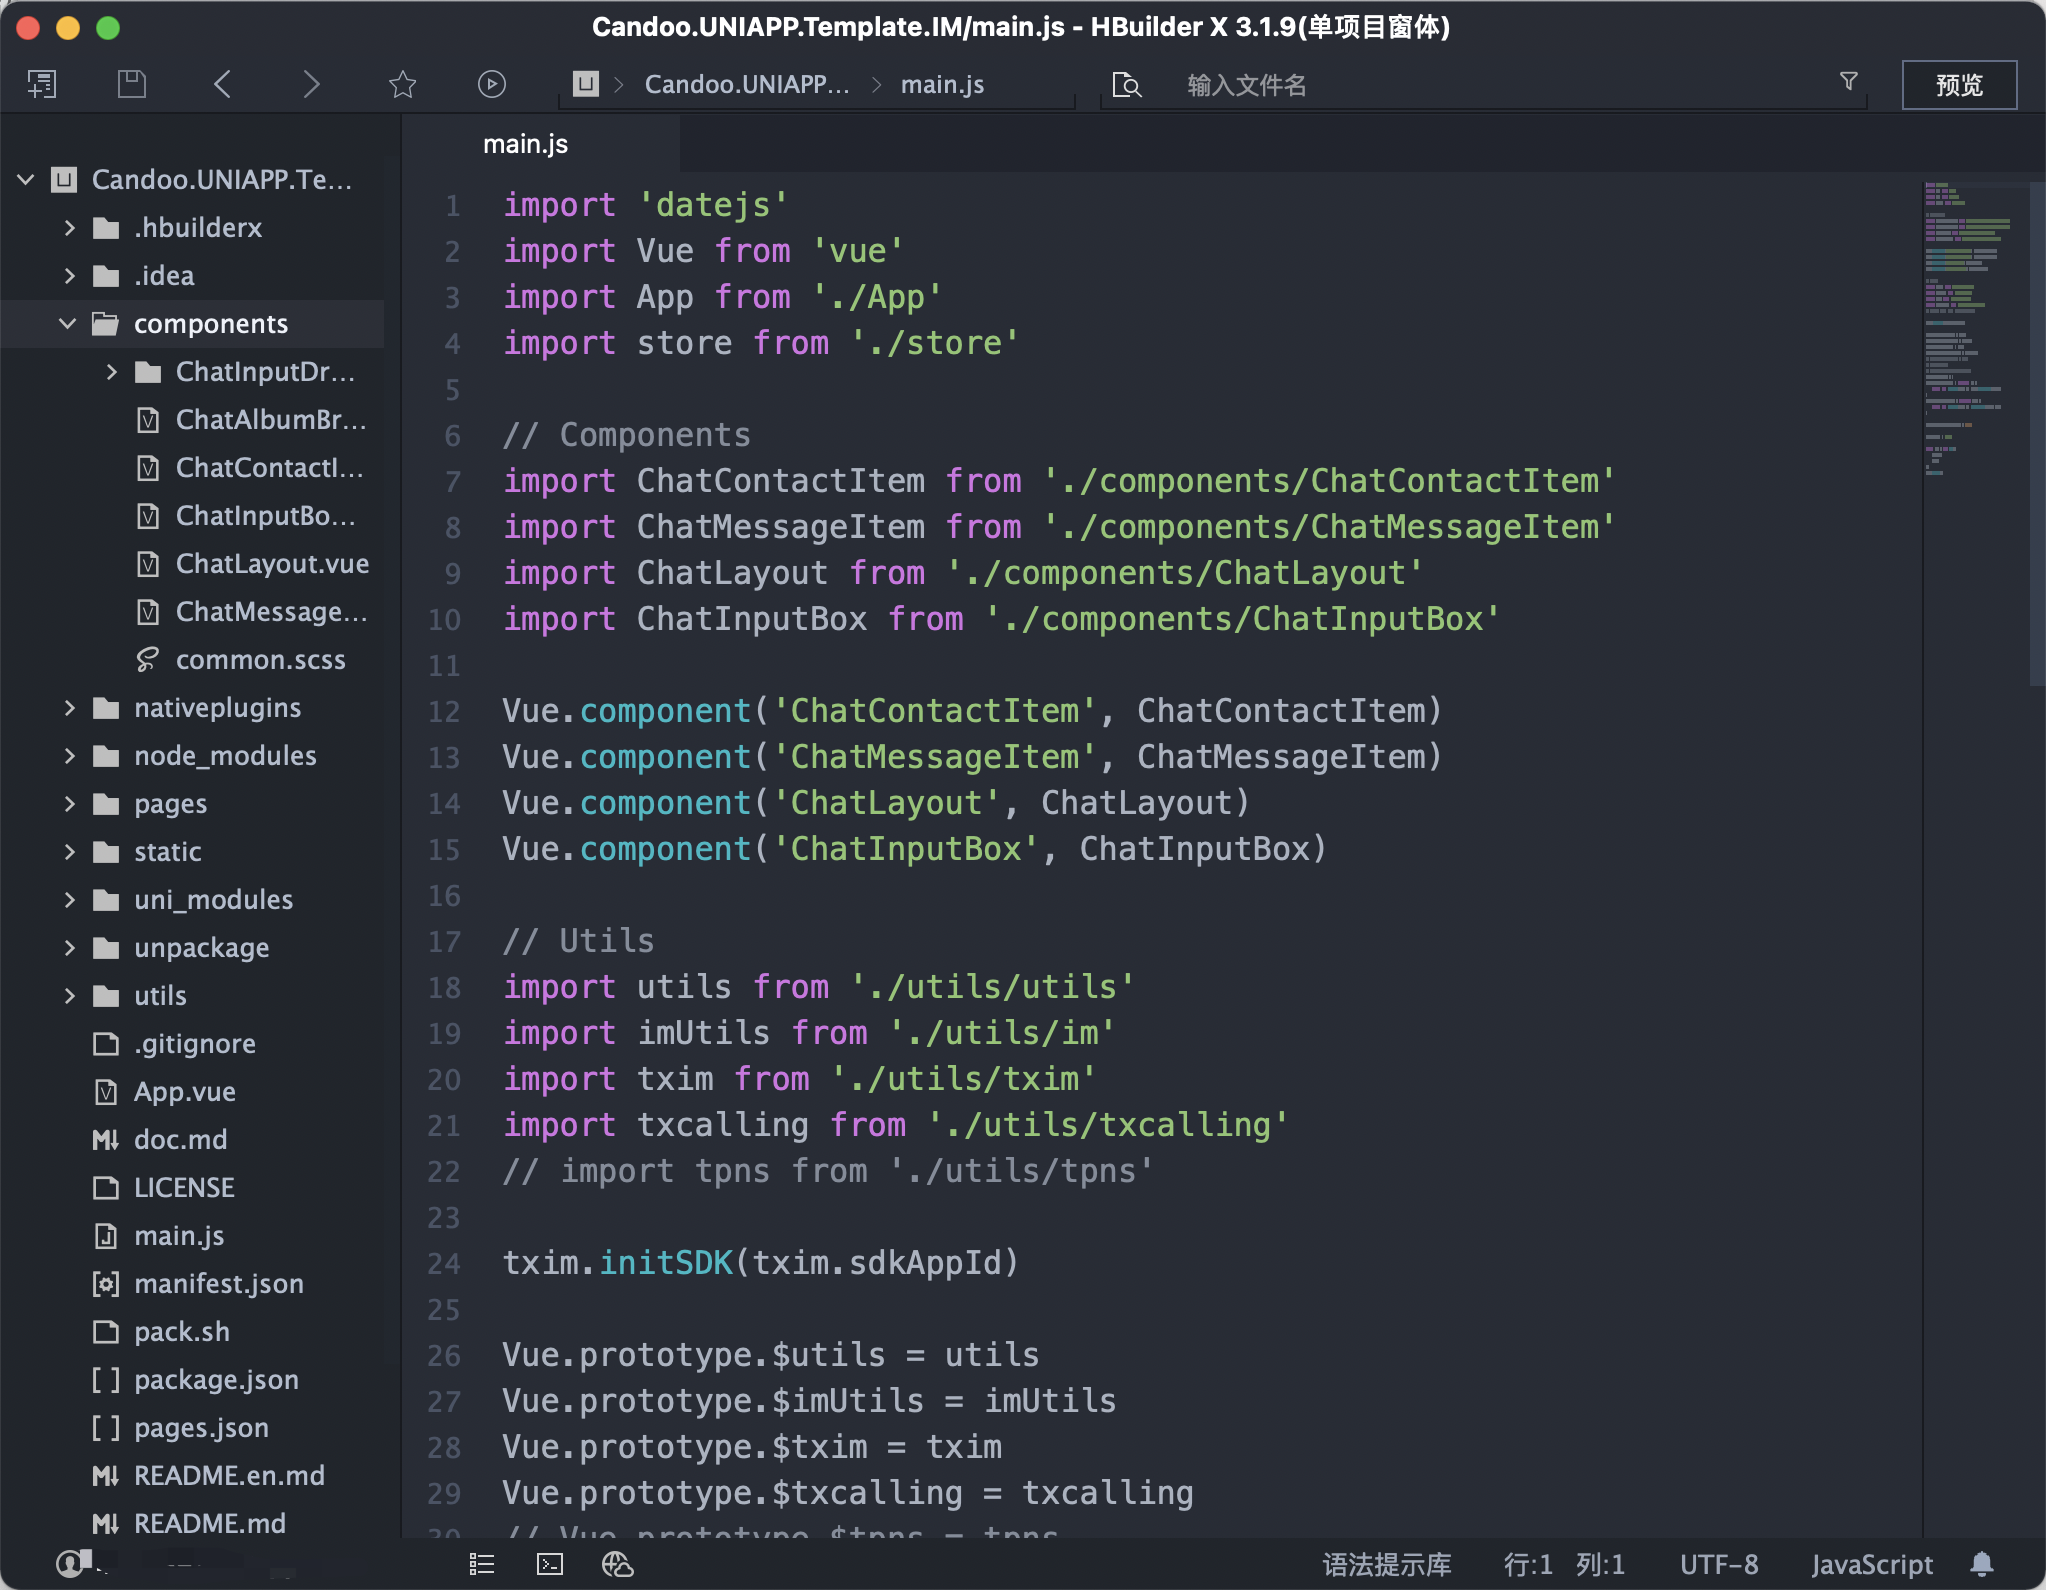2046x1590 pixels.
Task: Expand the unpackage folder
Action: (x=69, y=948)
